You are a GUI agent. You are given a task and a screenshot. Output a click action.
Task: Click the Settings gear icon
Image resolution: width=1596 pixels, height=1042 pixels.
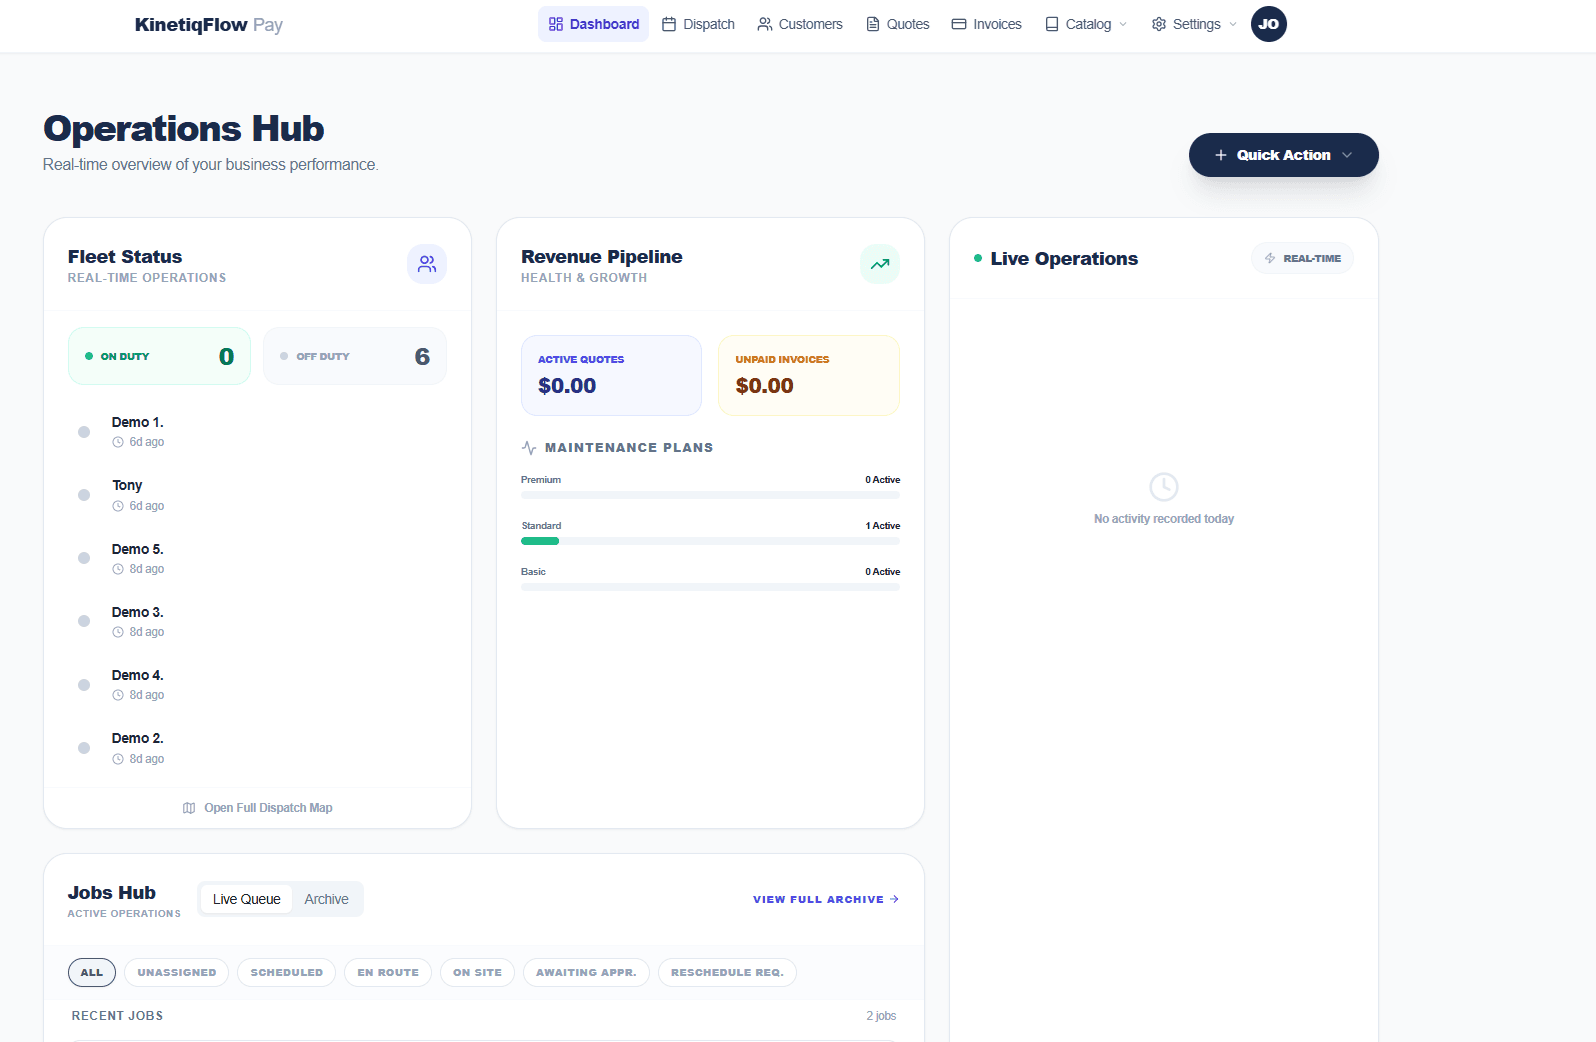pos(1159,24)
